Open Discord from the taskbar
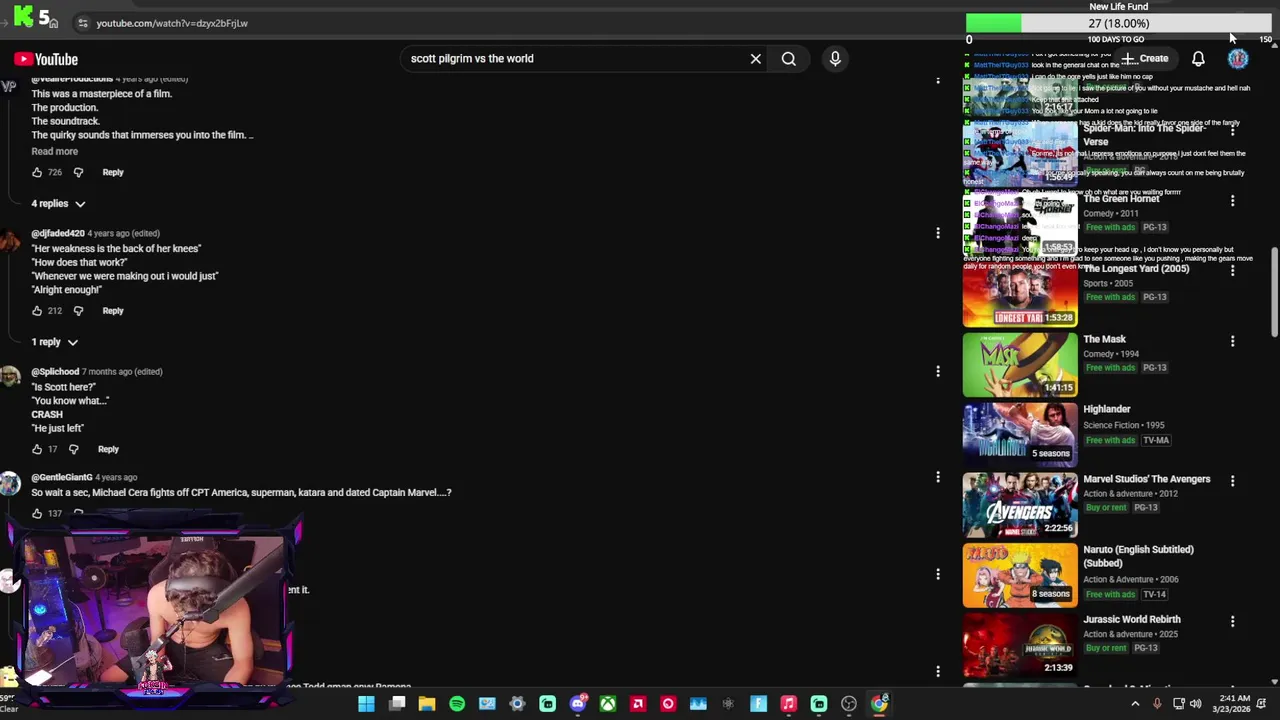 click(577, 704)
